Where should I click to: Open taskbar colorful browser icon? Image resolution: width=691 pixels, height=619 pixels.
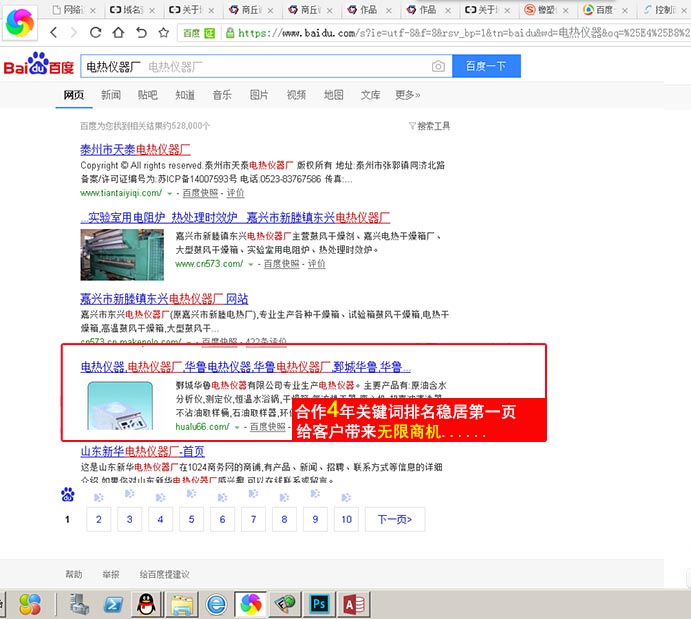click(250, 604)
